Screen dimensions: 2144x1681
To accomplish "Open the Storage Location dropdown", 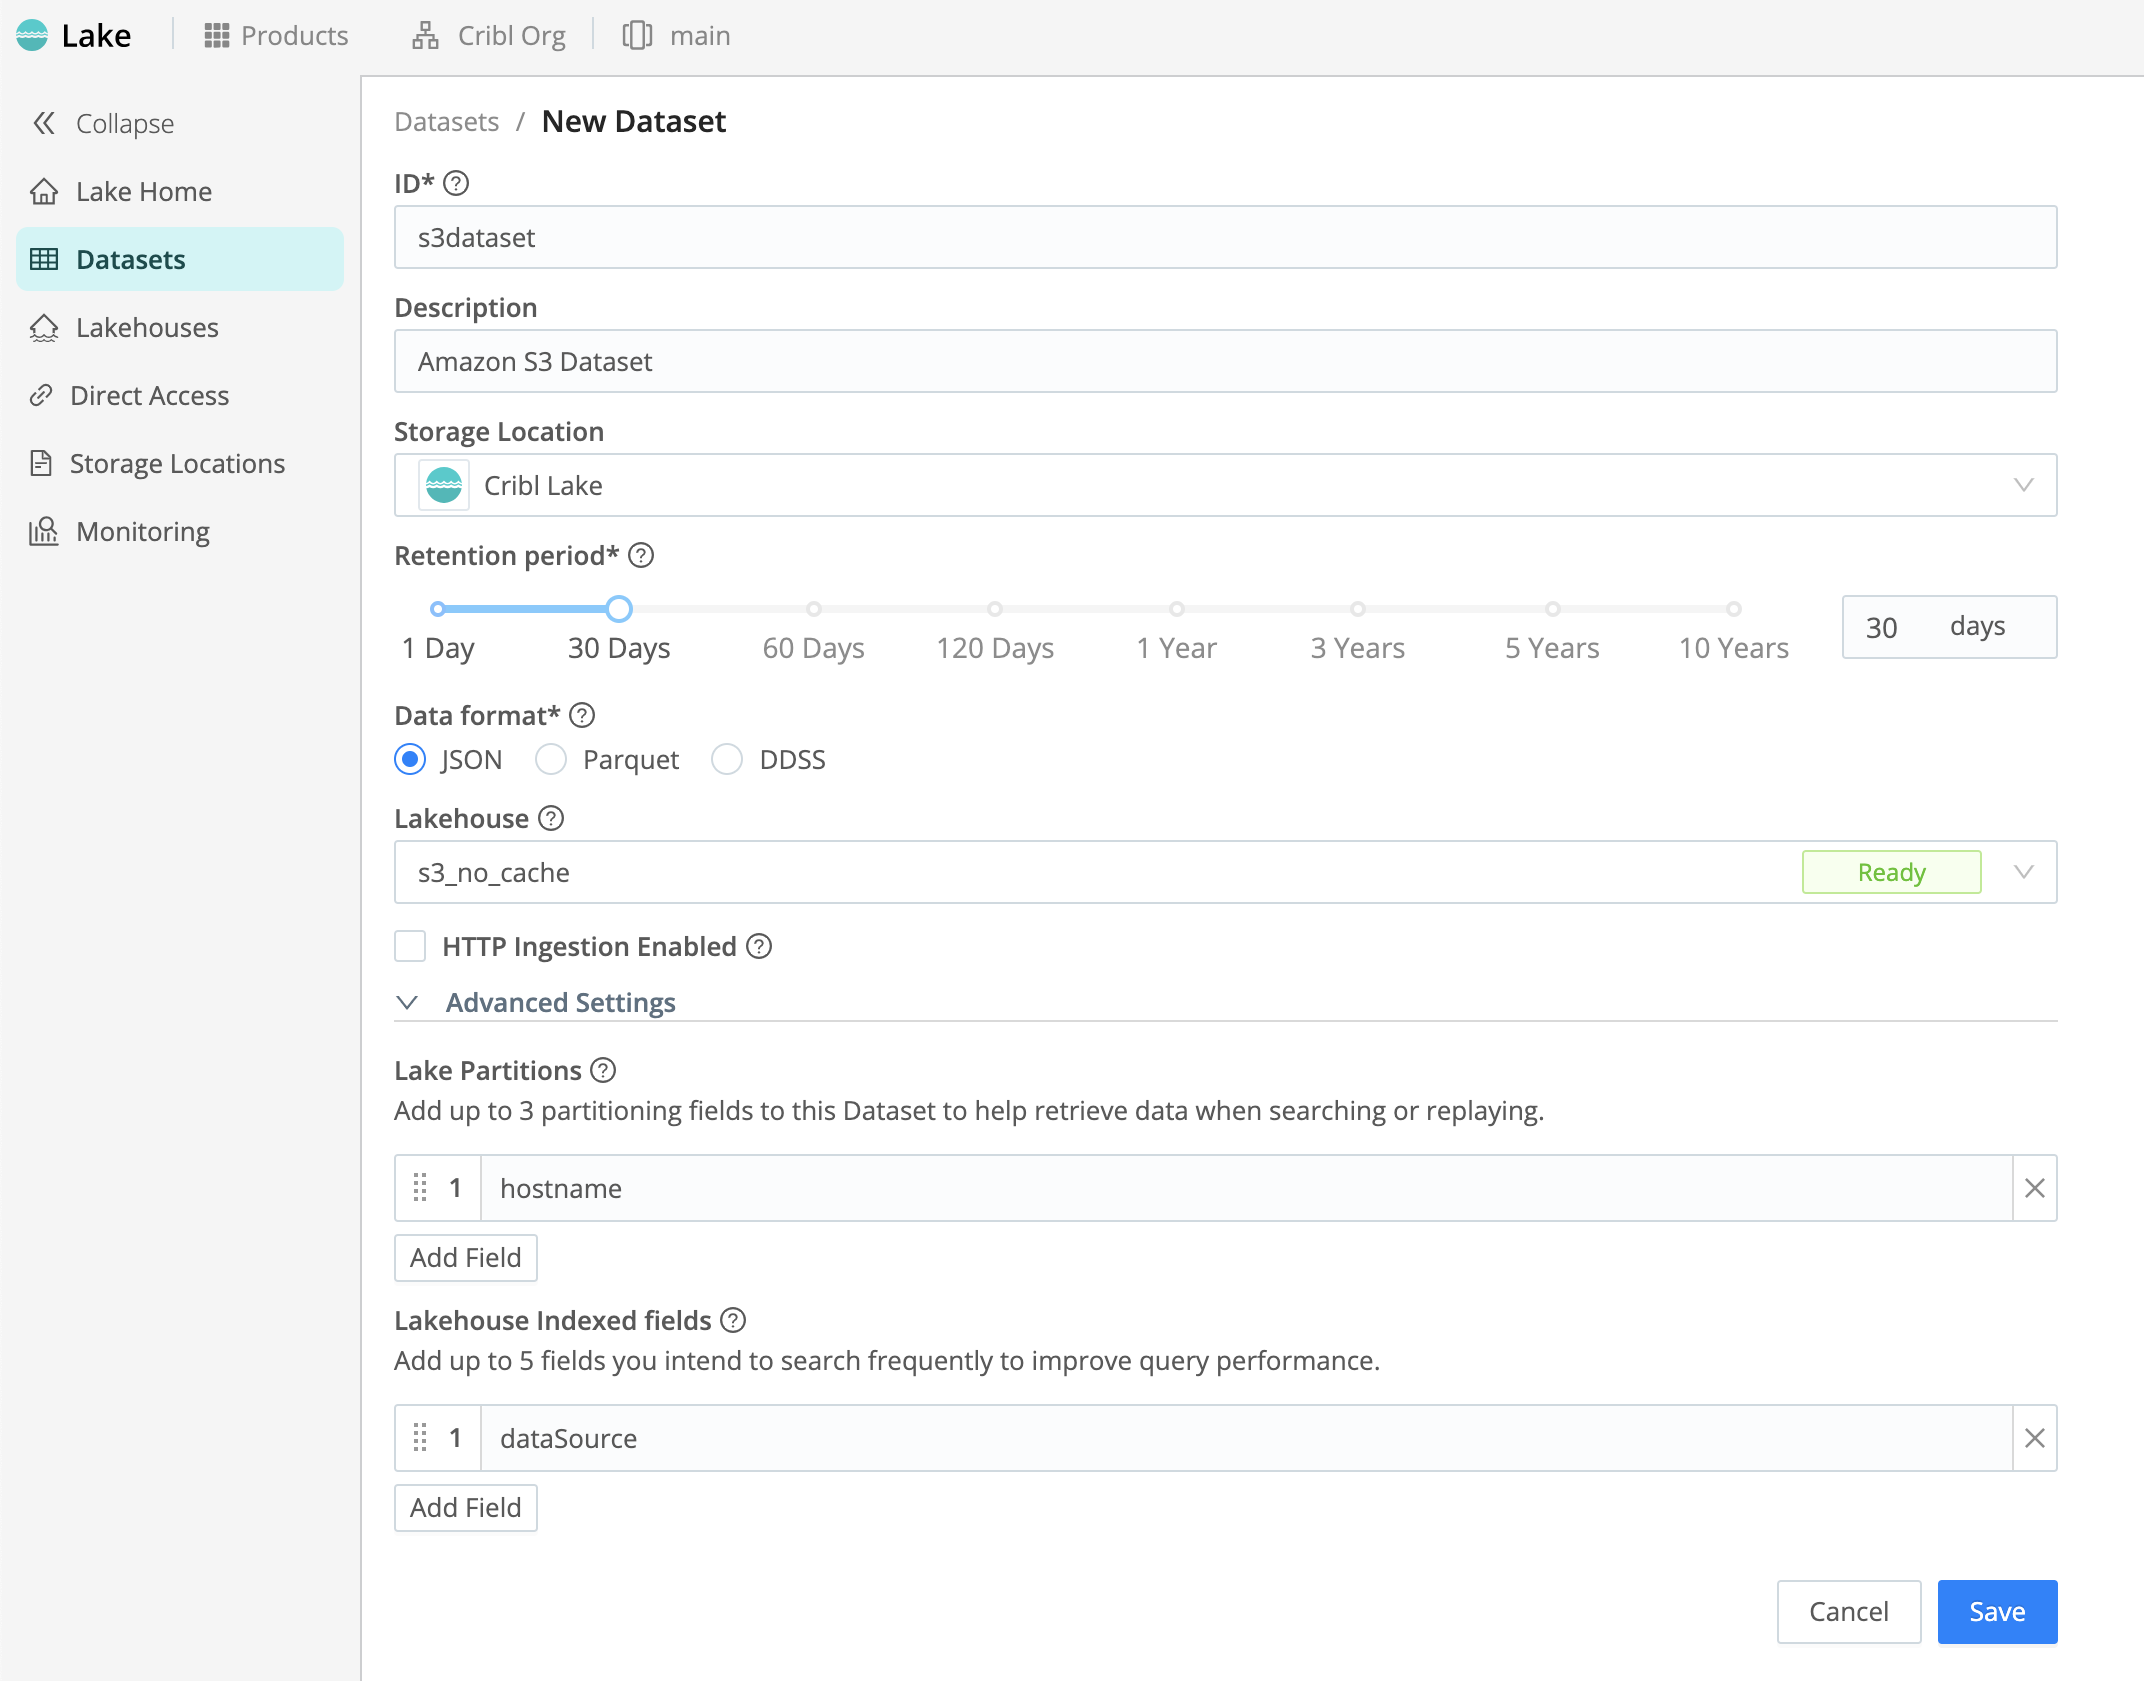I will pos(2024,485).
